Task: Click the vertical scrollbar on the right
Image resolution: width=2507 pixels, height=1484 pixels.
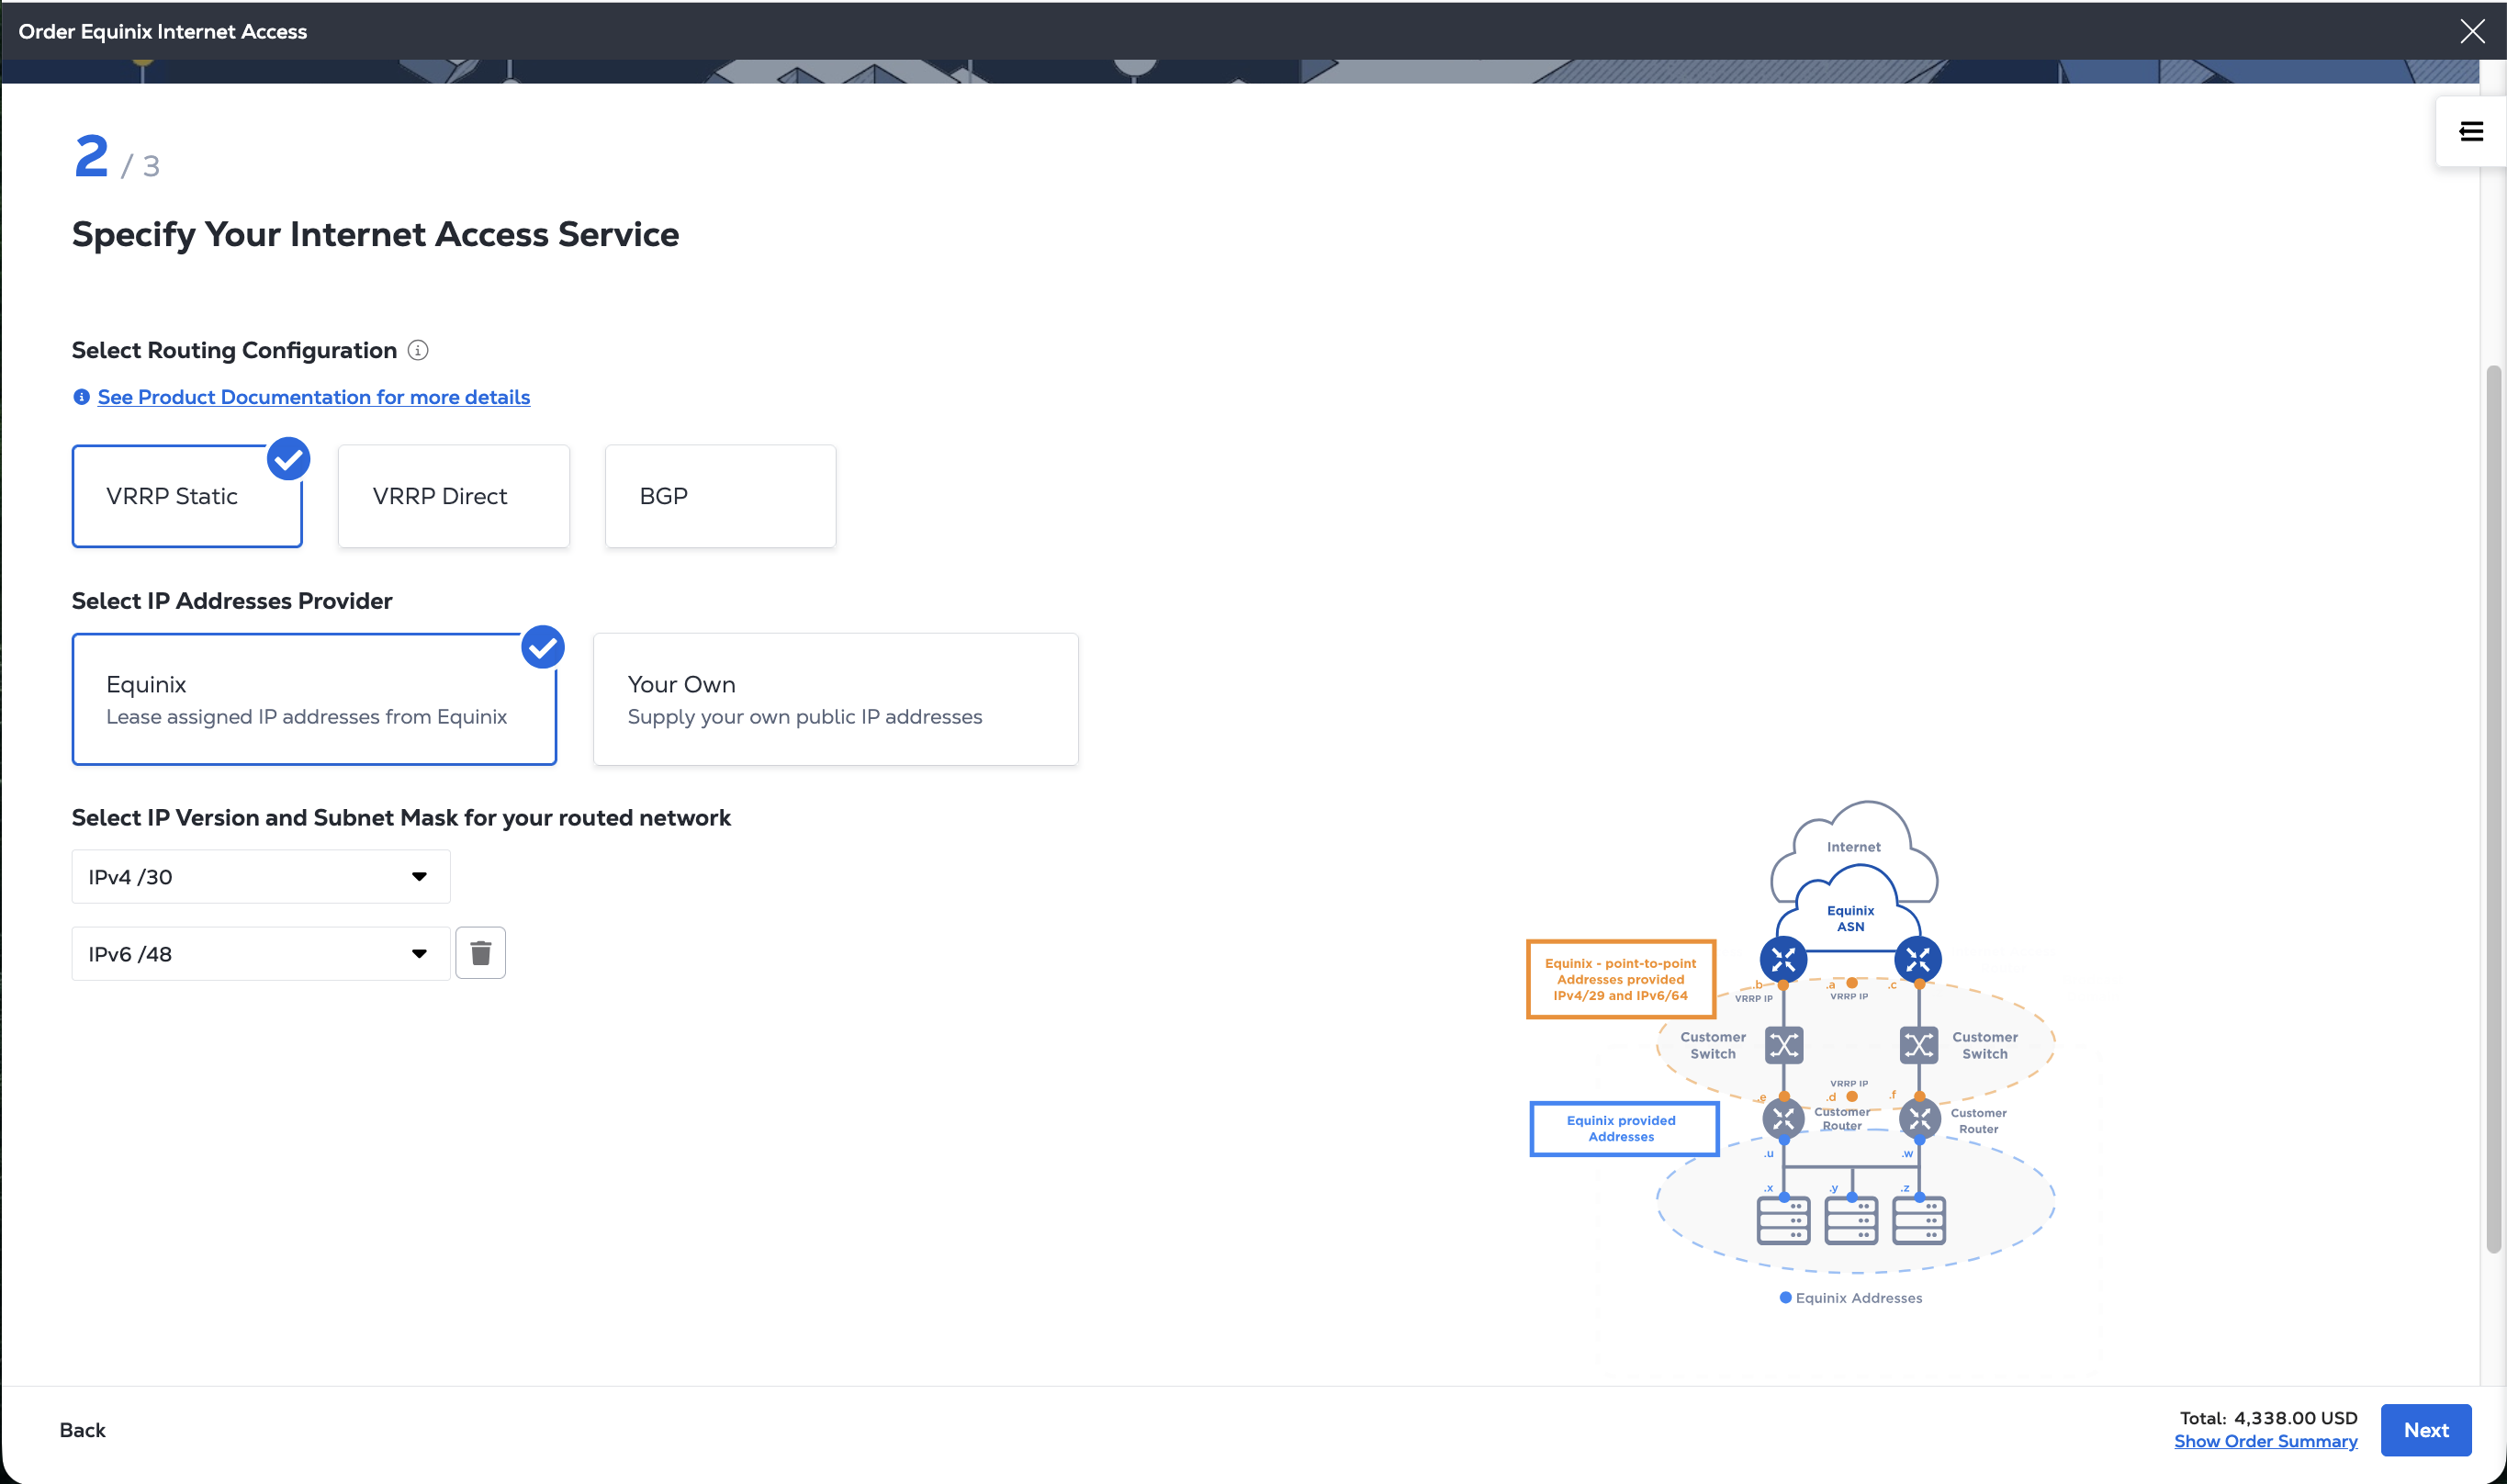Action: 2493,808
